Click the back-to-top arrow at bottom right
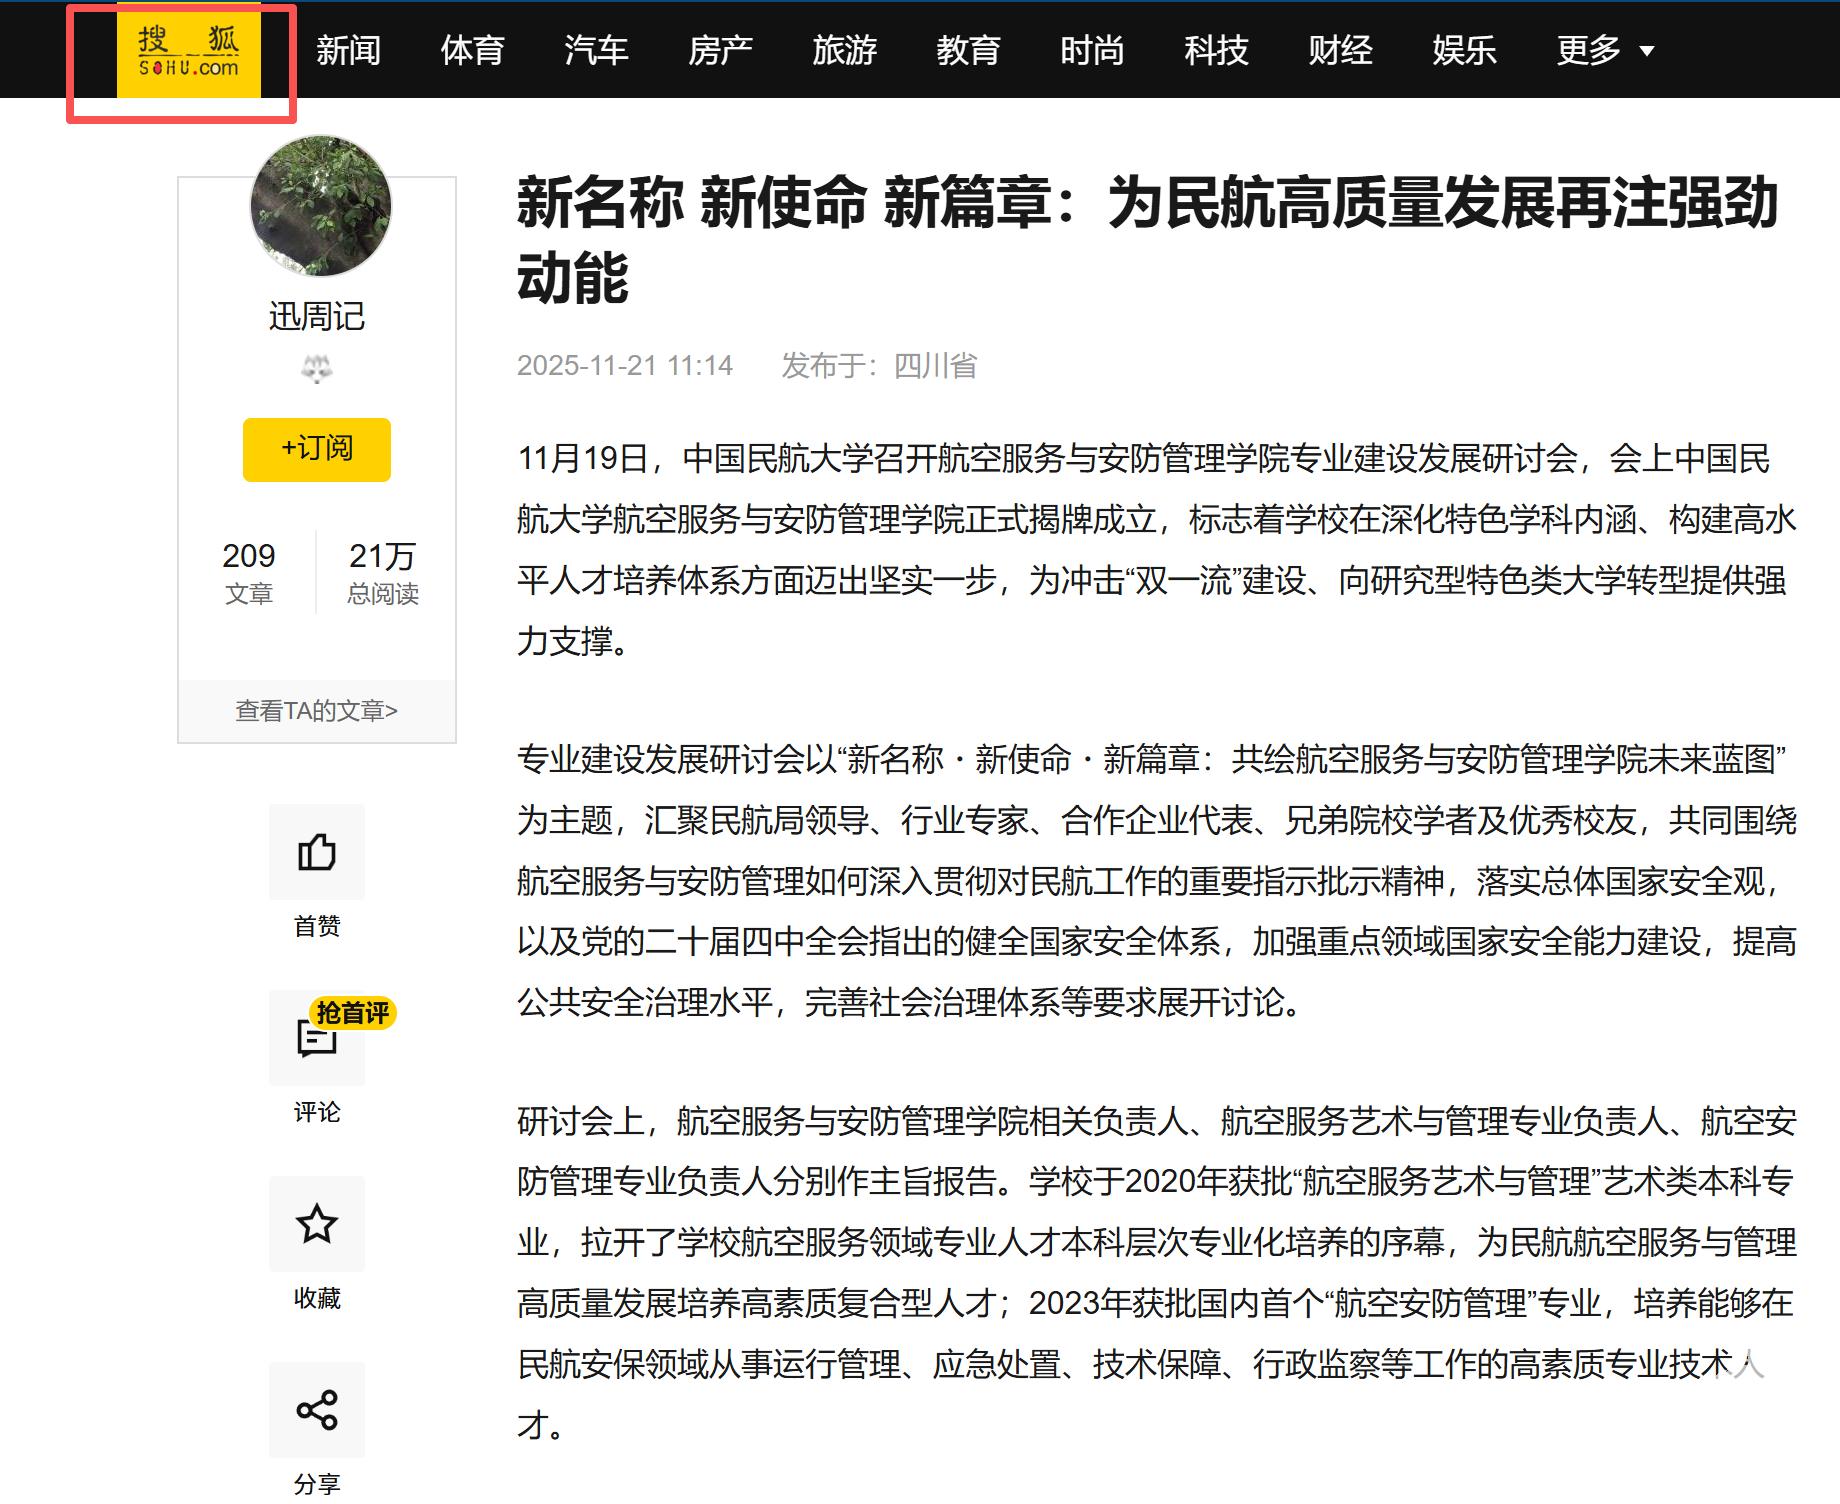The width and height of the screenshot is (1840, 1504). [x=1746, y=1364]
